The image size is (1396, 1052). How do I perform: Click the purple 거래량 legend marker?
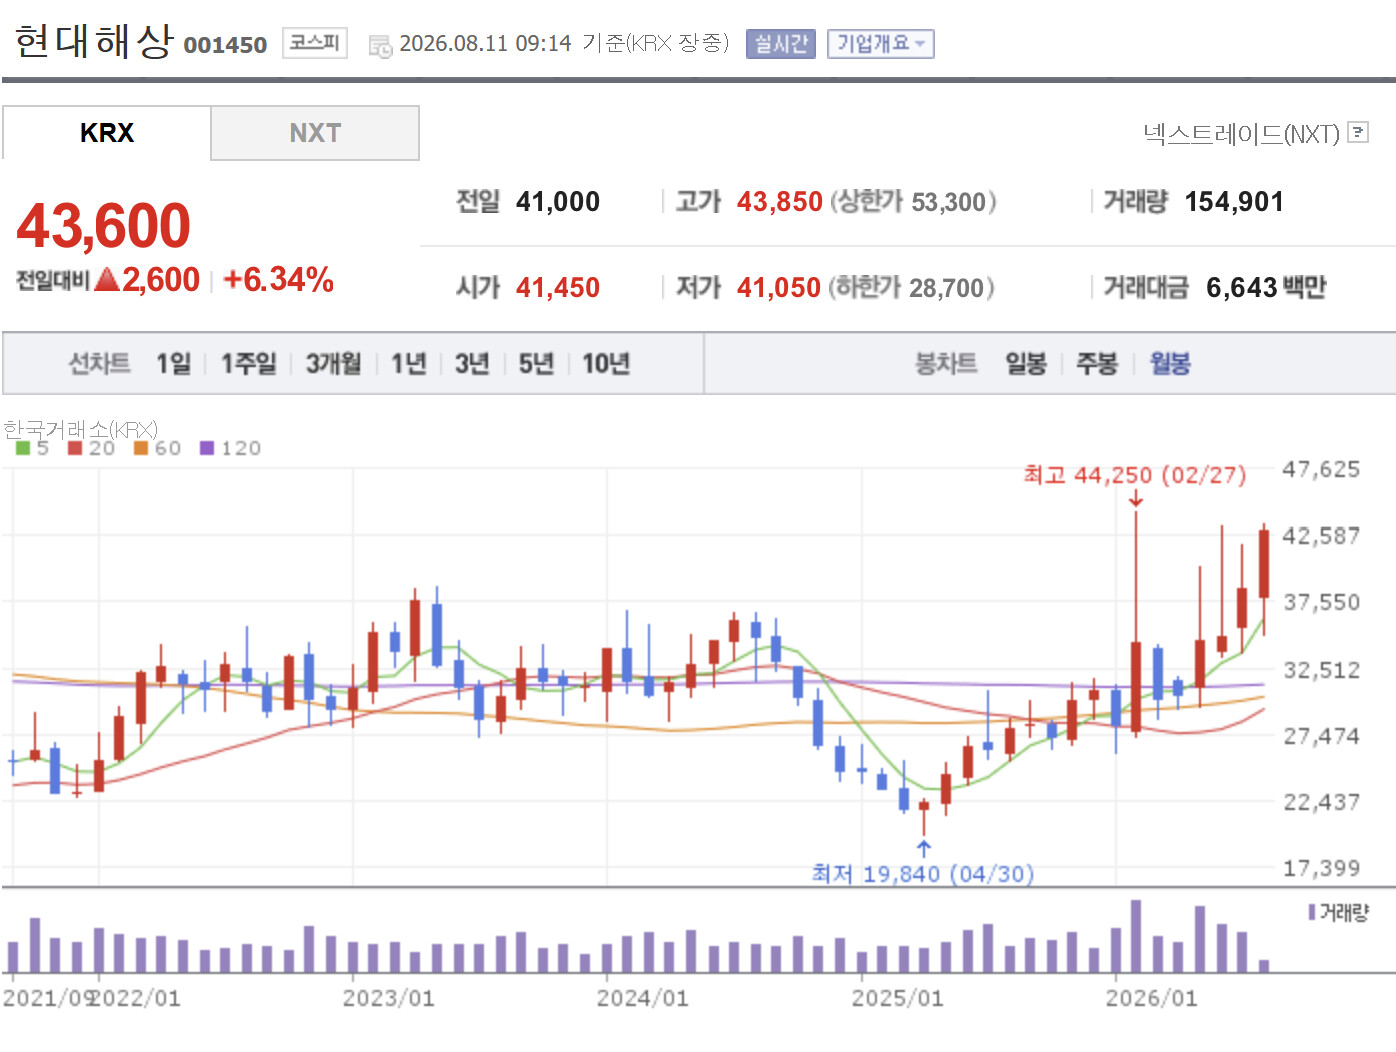pyautogui.click(x=1312, y=912)
